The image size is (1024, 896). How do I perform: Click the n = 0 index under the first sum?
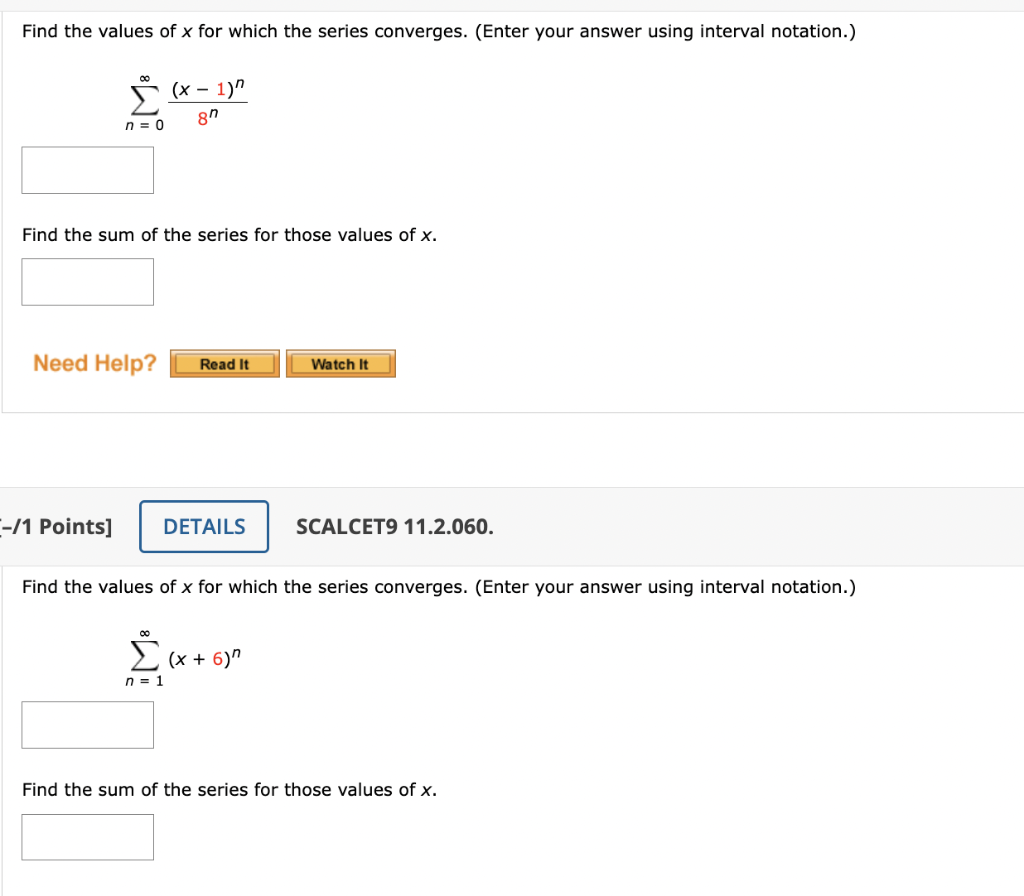(x=143, y=124)
